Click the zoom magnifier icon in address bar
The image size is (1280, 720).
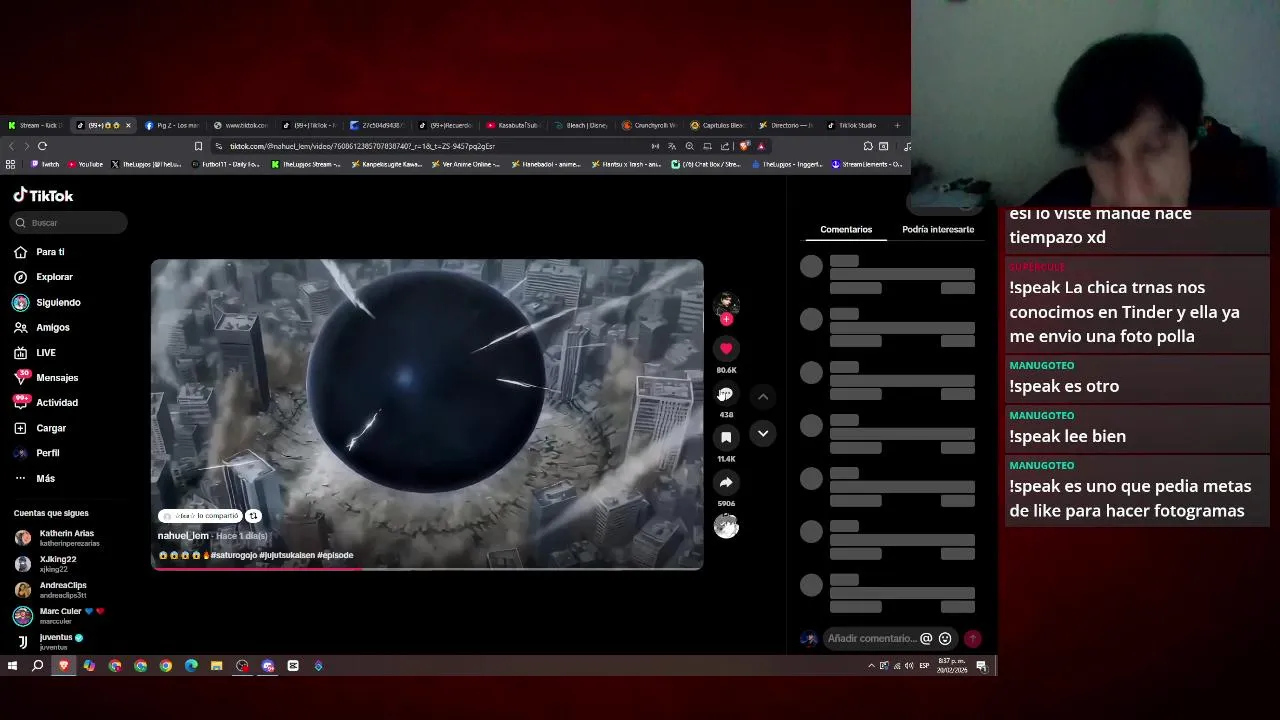click(x=689, y=146)
